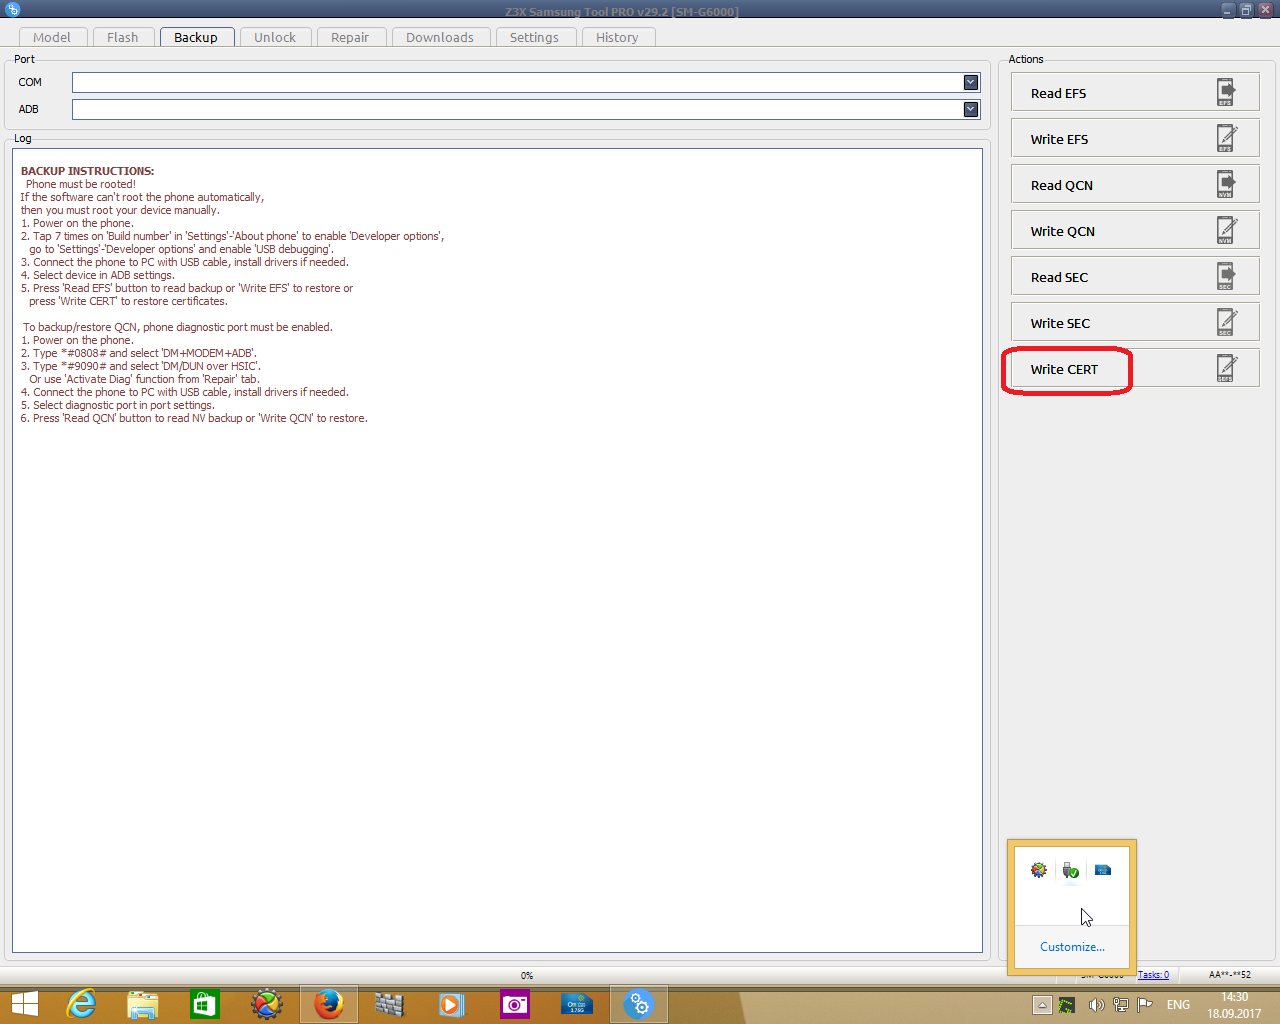
Task: Click the ENG input language indicator
Action: click(x=1178, y=1005)
